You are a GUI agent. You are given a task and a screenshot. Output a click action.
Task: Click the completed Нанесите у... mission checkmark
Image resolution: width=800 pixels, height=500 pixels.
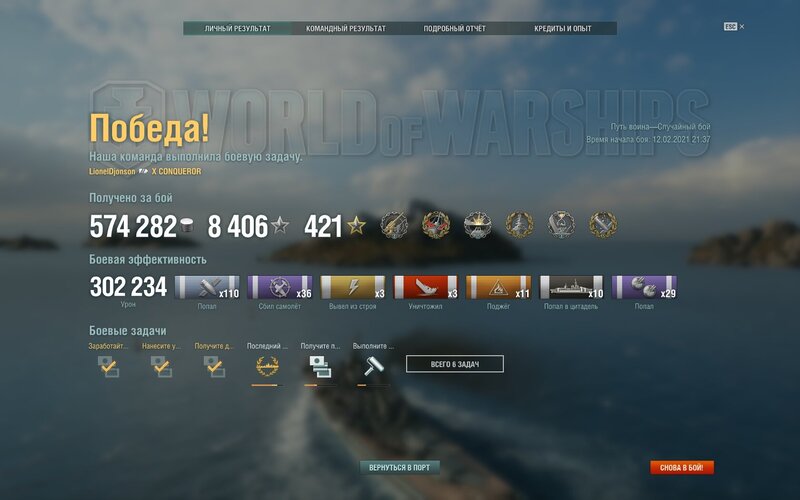click(x=161, y=366)
